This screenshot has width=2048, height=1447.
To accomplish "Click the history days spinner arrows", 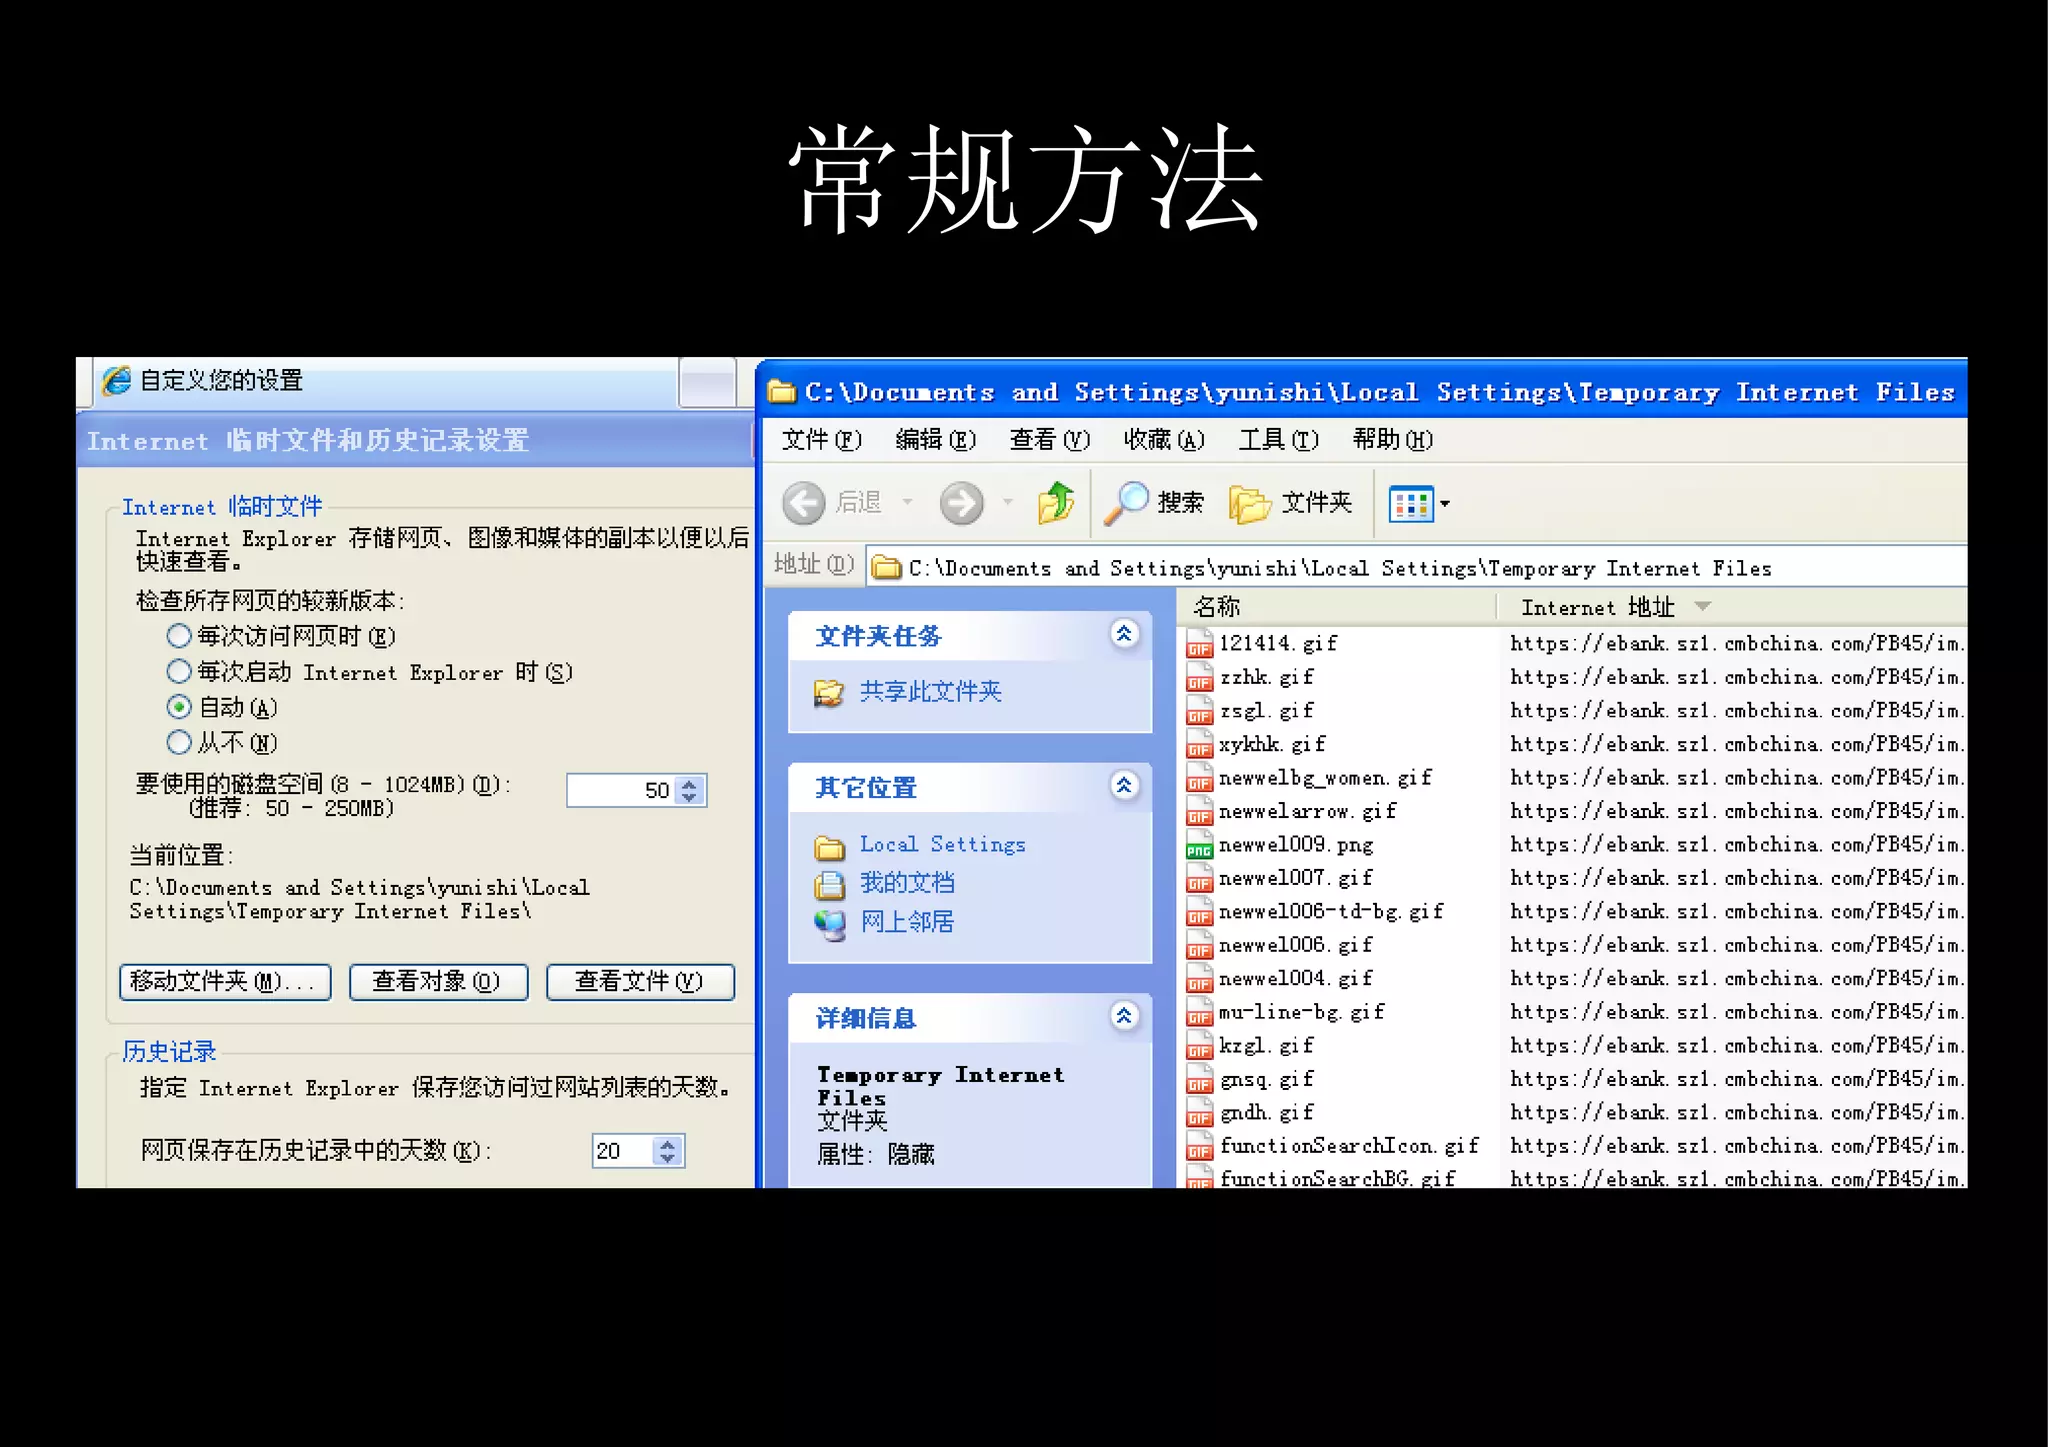I will click(668, 1151).
